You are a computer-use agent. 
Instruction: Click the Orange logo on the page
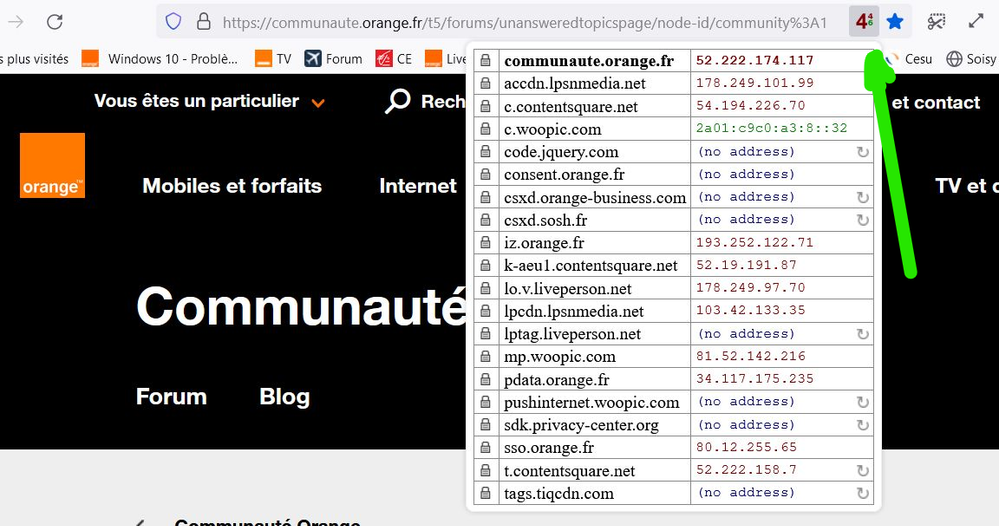point(52,166)
